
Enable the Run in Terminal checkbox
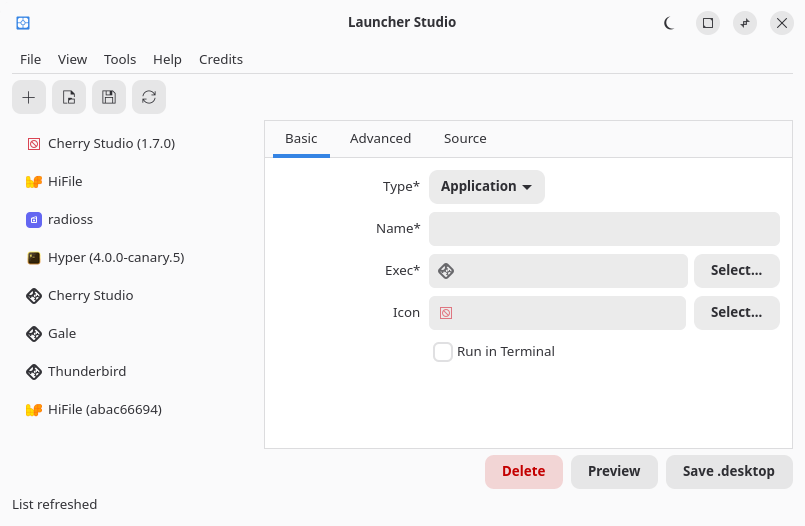click(x=443, y=352)
